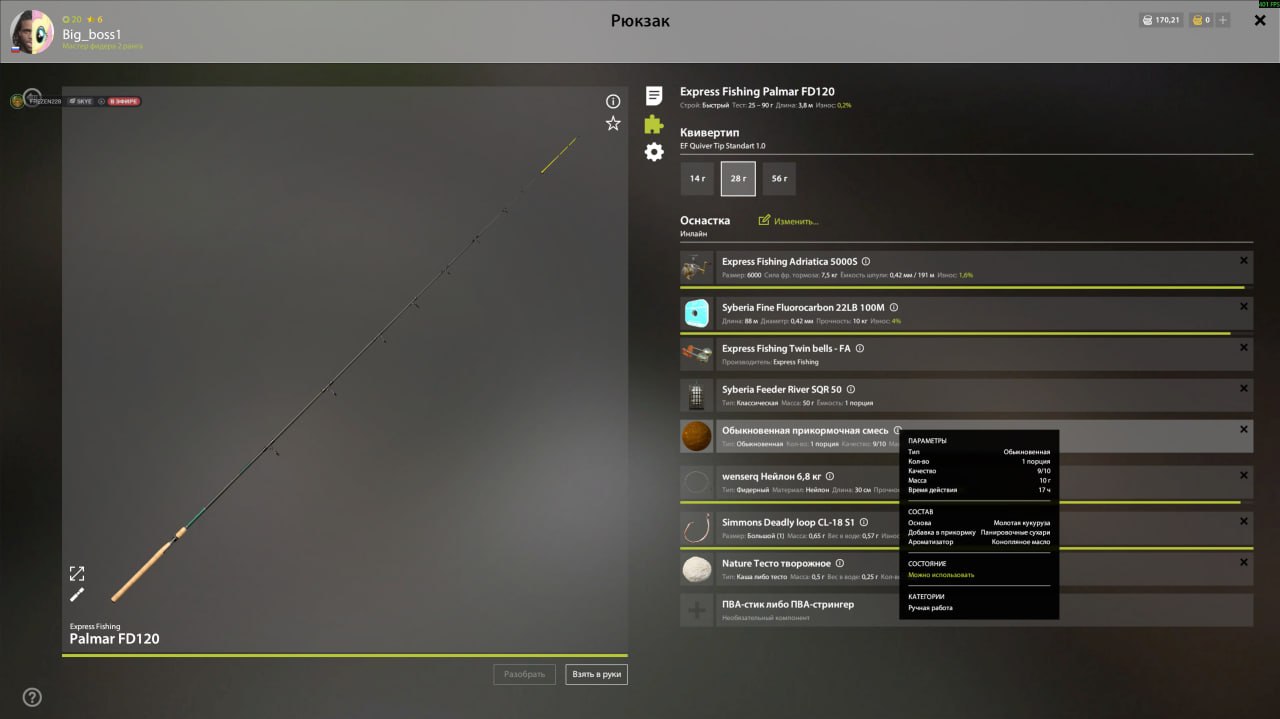Viewport: 1280px width, 719px height.
Task: Open info for Simmons Deadly loop hook
Action: (x=864, y=522)
